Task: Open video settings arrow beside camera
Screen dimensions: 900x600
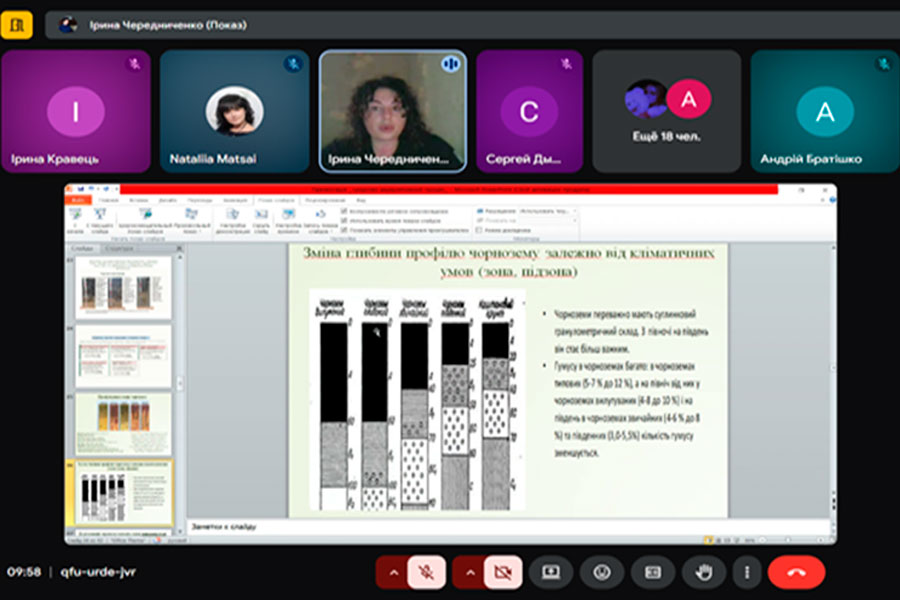Action: coord(470,572)
